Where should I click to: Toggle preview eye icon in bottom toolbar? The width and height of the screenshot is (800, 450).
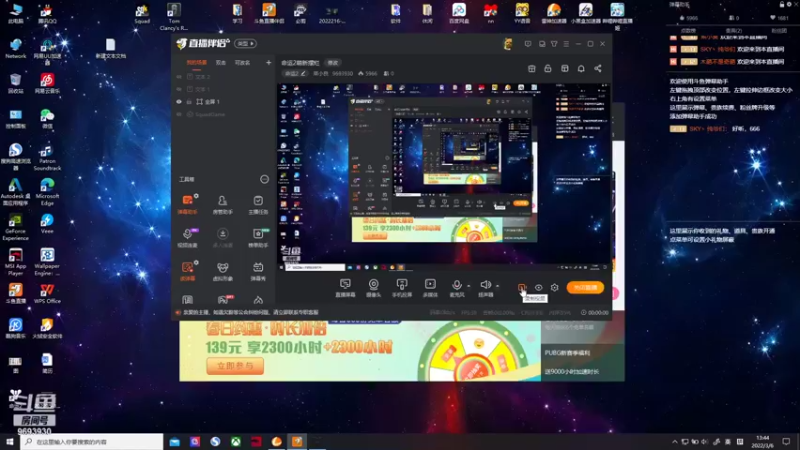click(x=538, y=287)
